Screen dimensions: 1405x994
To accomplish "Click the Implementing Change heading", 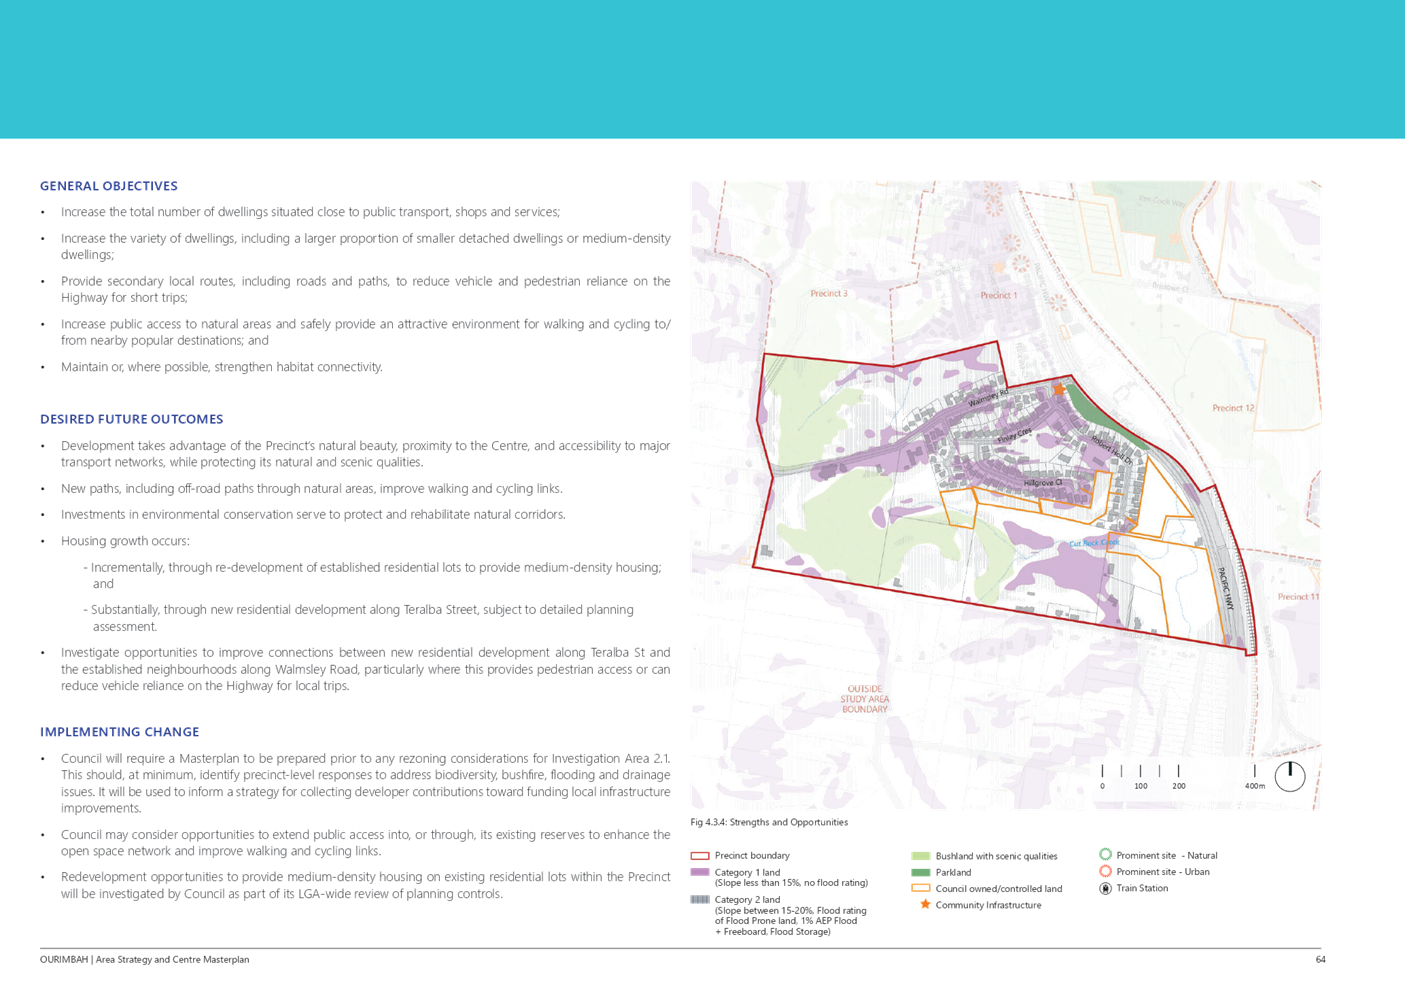I will coord(119,732).
